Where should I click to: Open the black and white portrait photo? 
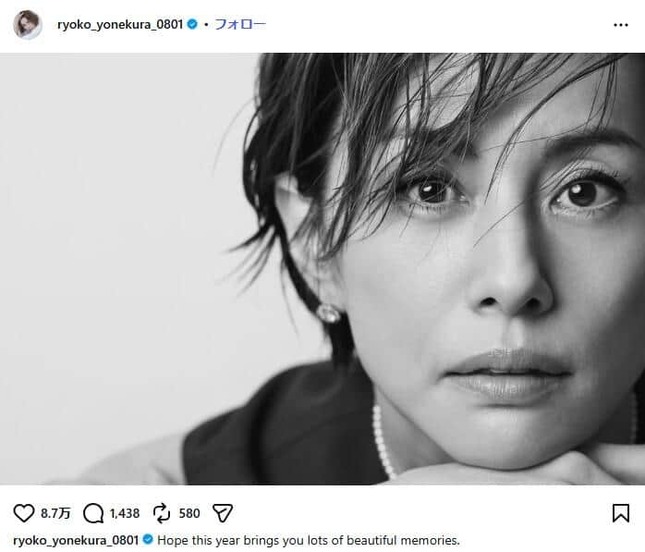coord(322,269)
